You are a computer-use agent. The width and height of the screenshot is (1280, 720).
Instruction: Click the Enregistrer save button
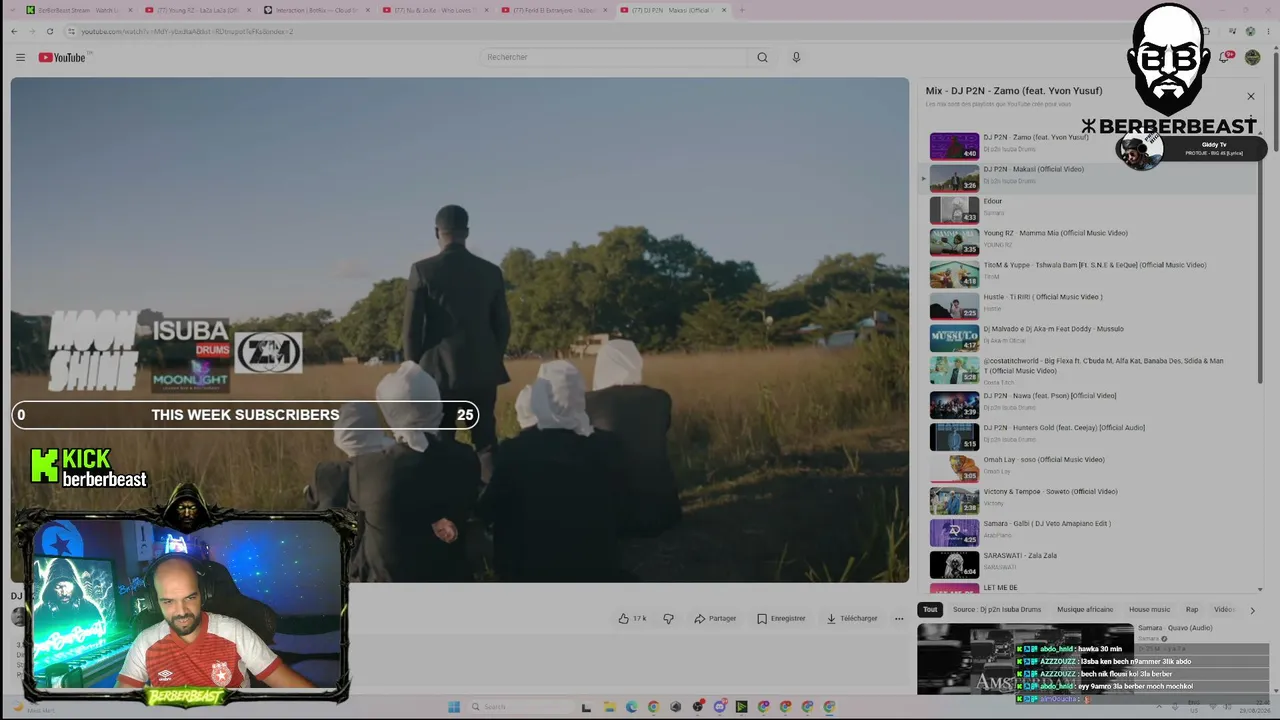coord(781,618)
